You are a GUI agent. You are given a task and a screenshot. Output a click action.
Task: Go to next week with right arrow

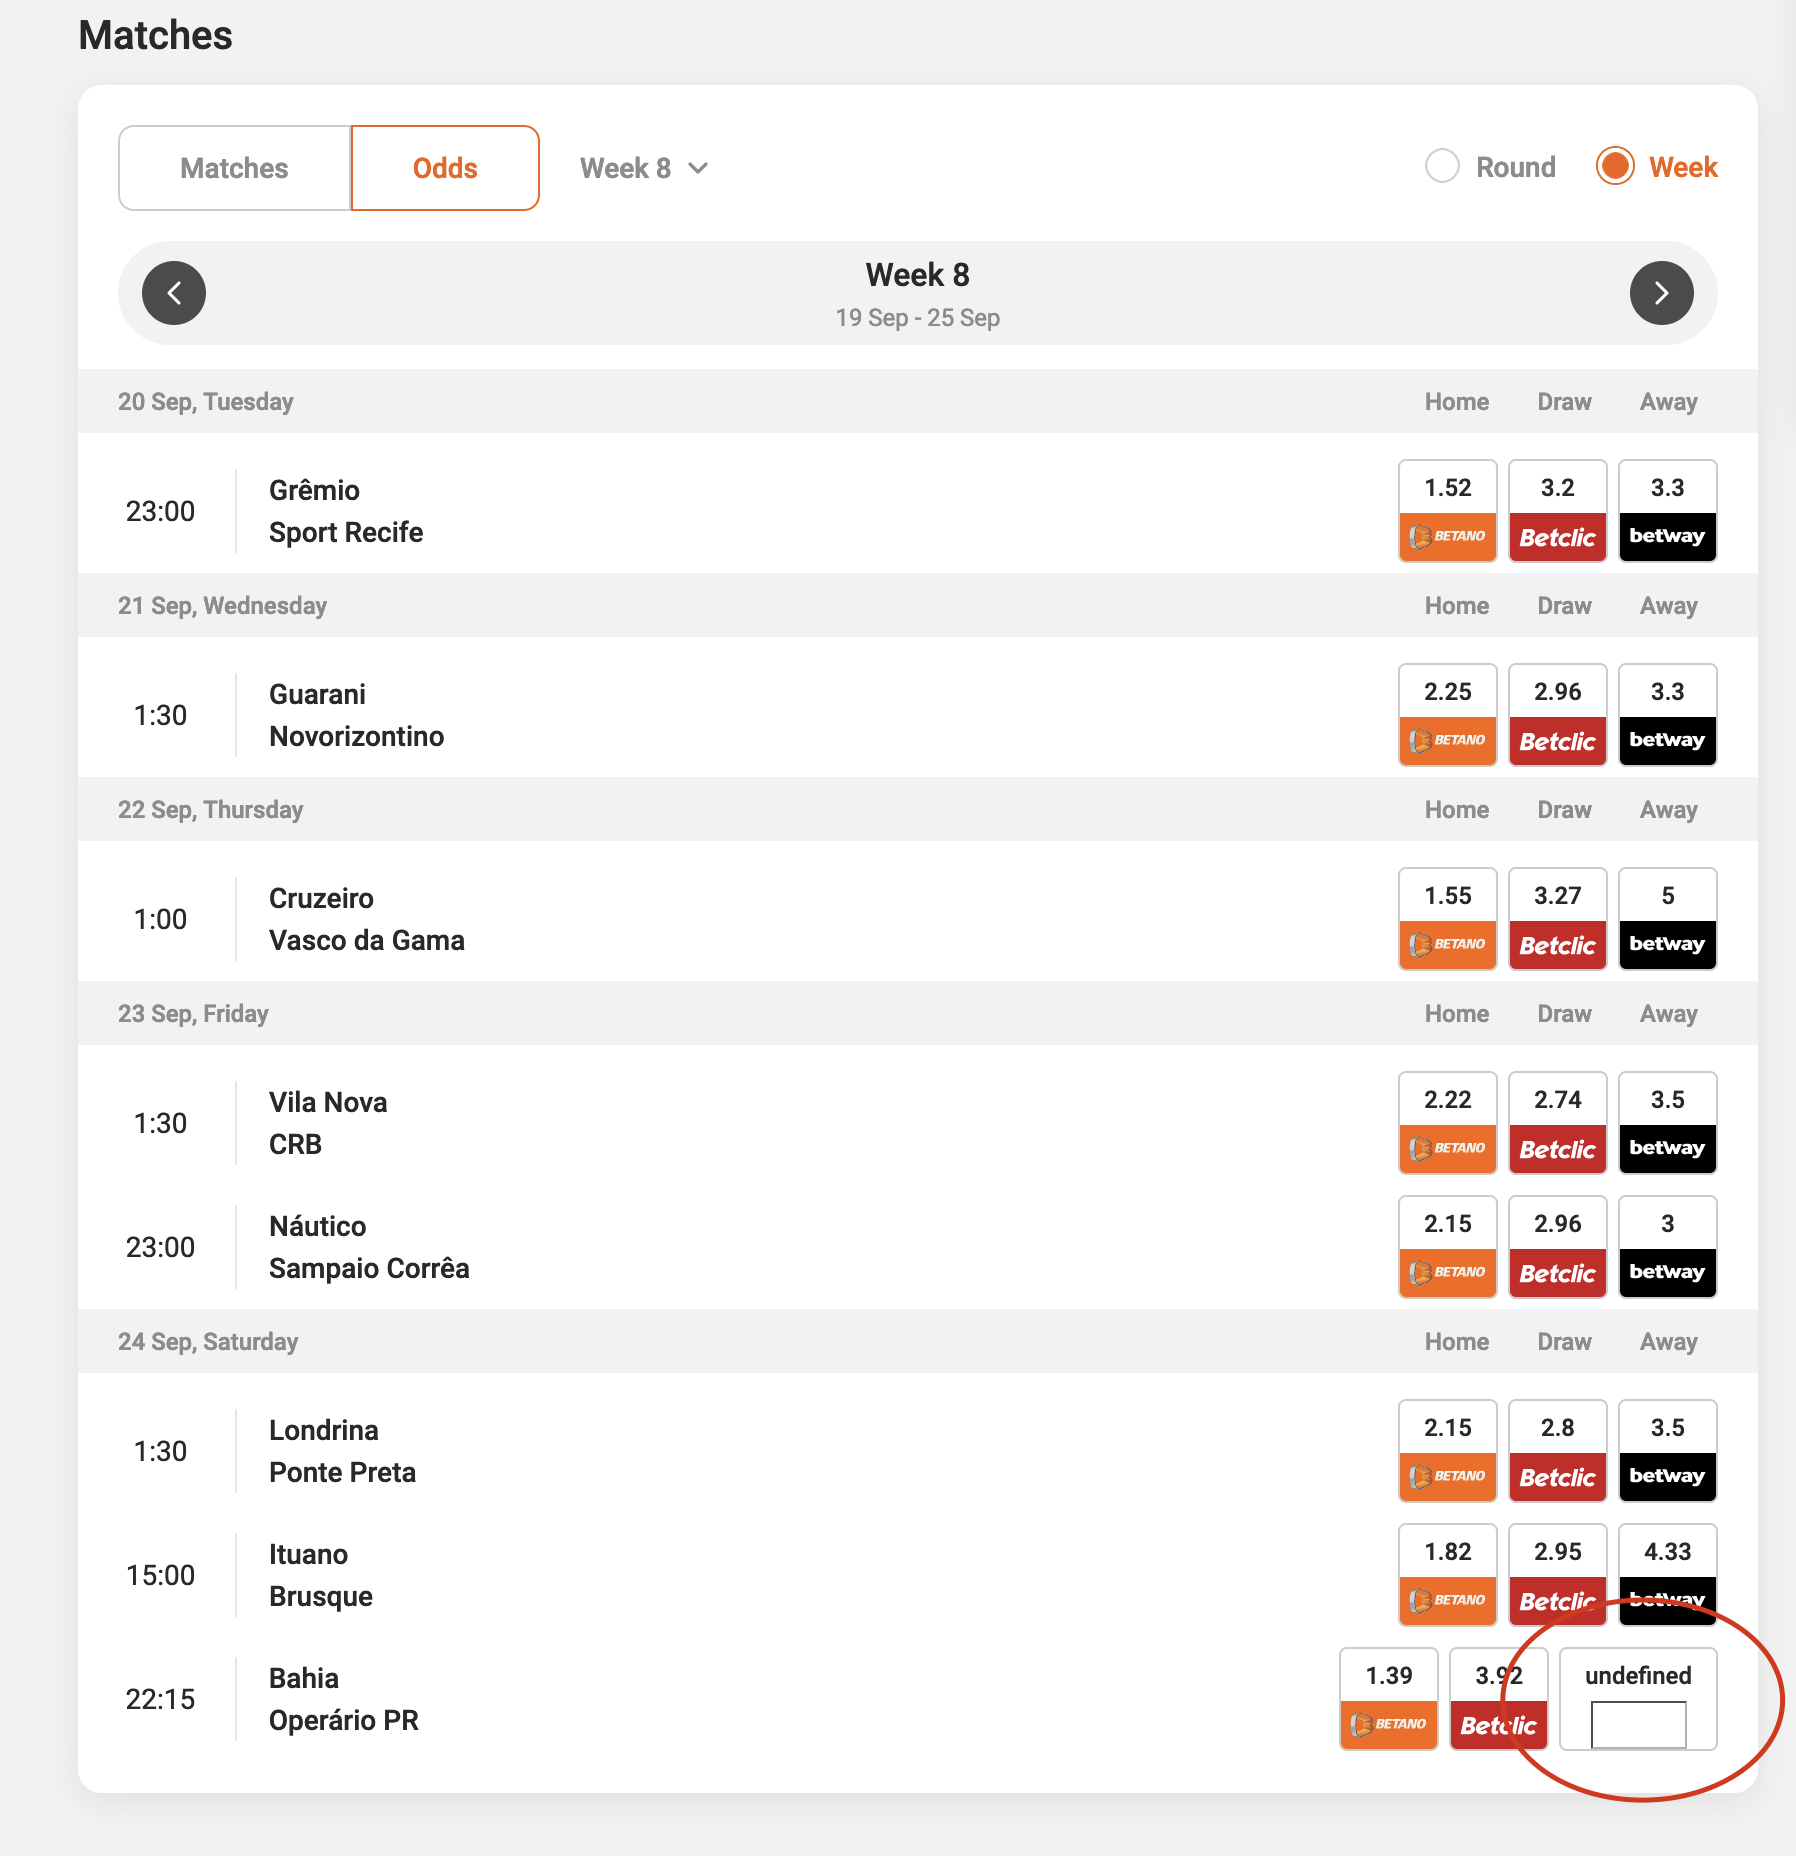[x=1661, y=293]
